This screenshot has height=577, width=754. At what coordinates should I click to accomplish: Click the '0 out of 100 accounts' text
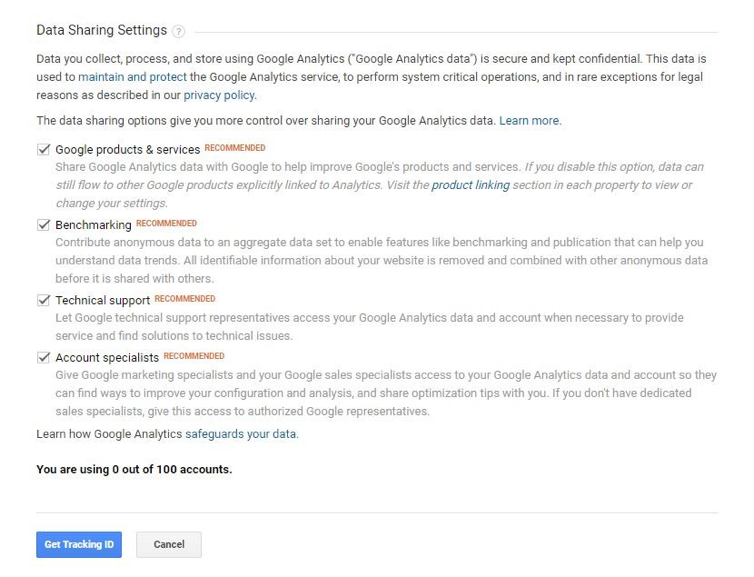point(172,469)
